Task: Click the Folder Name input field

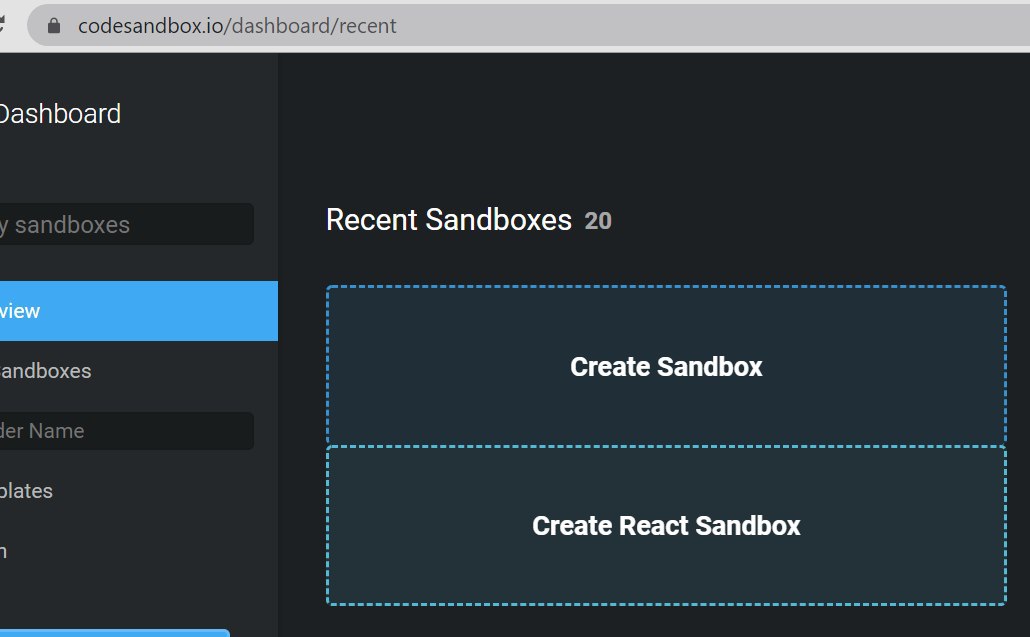Action: point(127,431)
